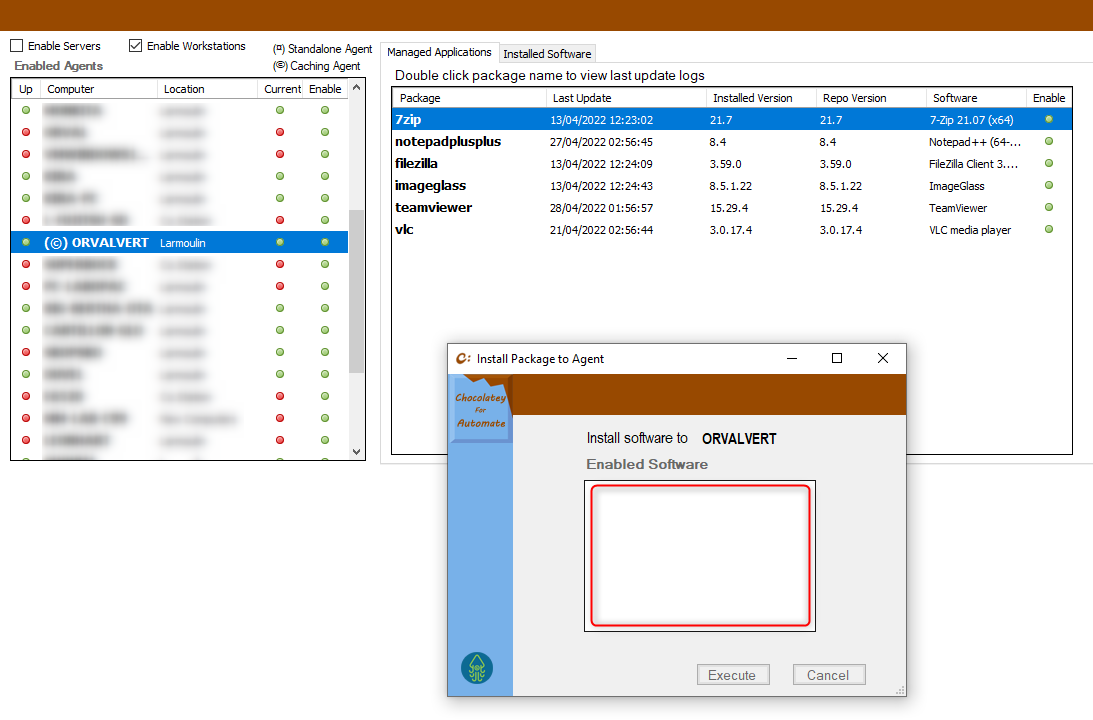Toggle the Enable Servers checkbox
This screenshot has width=1093, height=720.
[x=17, y=46]
